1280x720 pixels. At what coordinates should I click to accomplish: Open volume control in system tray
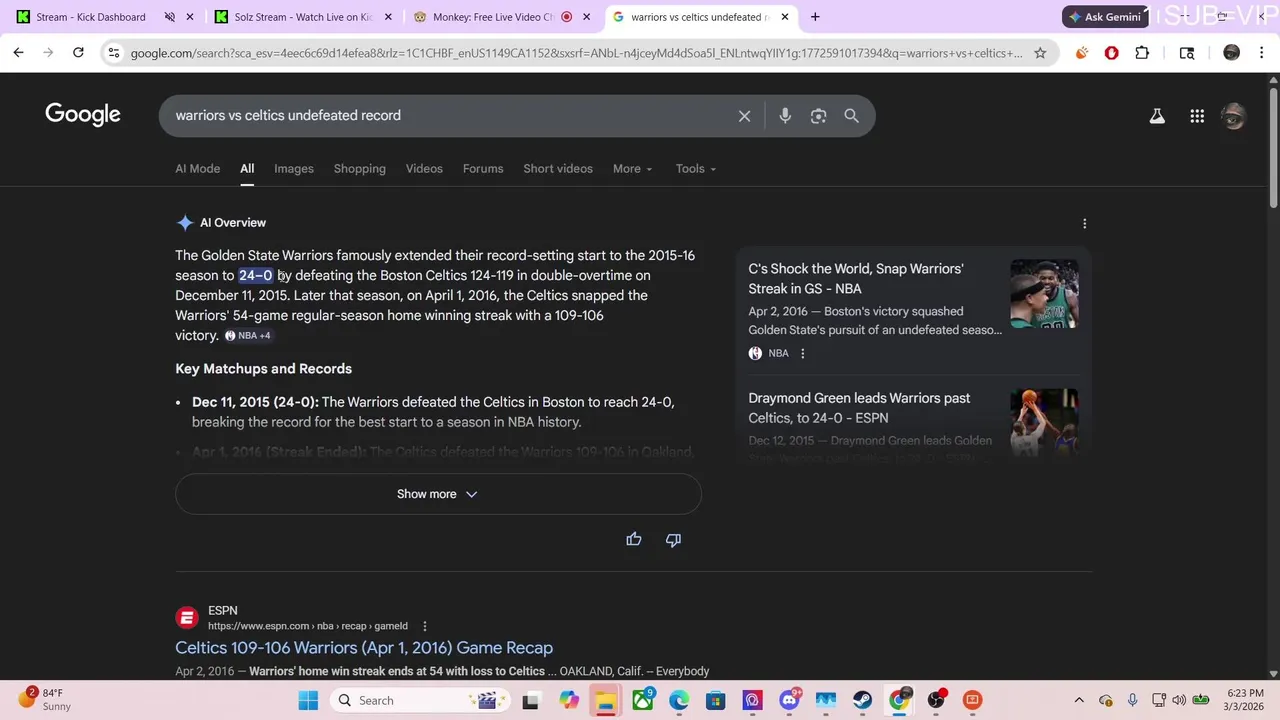click(x=1180, y=700)
